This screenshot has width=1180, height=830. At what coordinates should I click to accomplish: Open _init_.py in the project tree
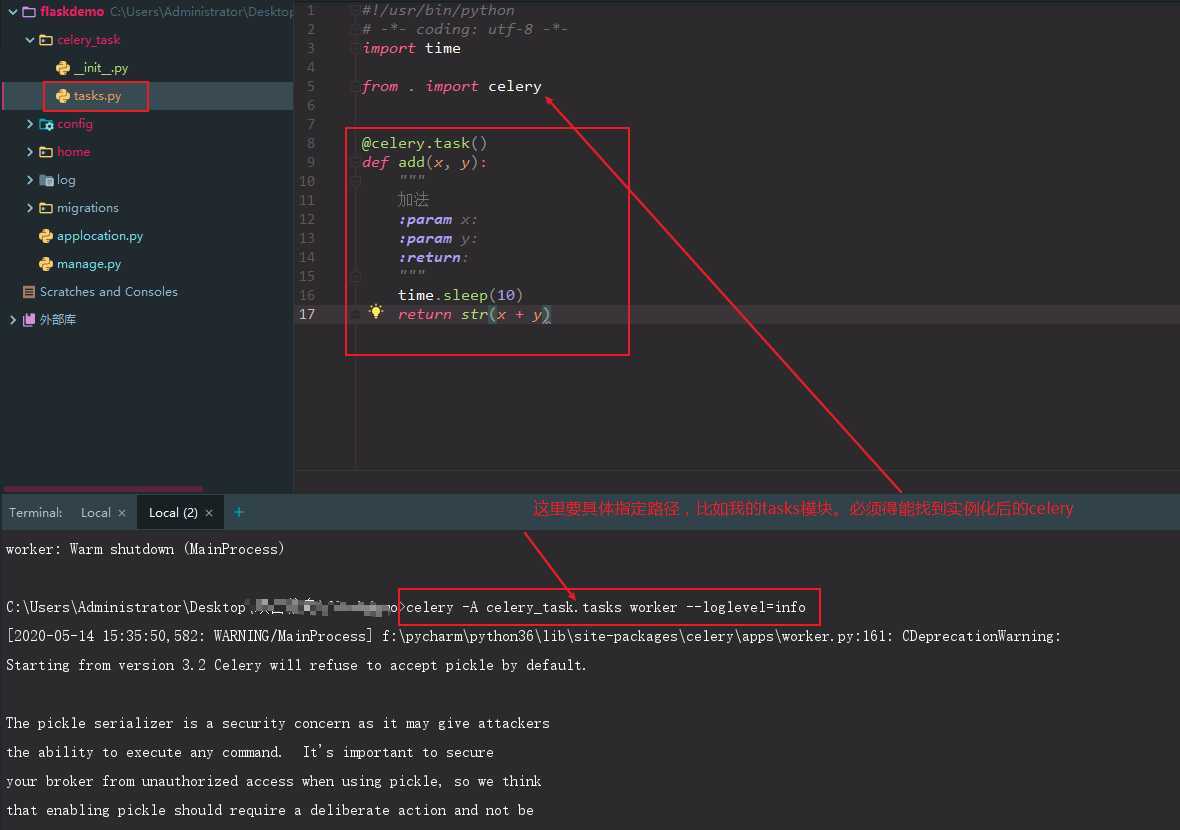[x=101, y=68]
